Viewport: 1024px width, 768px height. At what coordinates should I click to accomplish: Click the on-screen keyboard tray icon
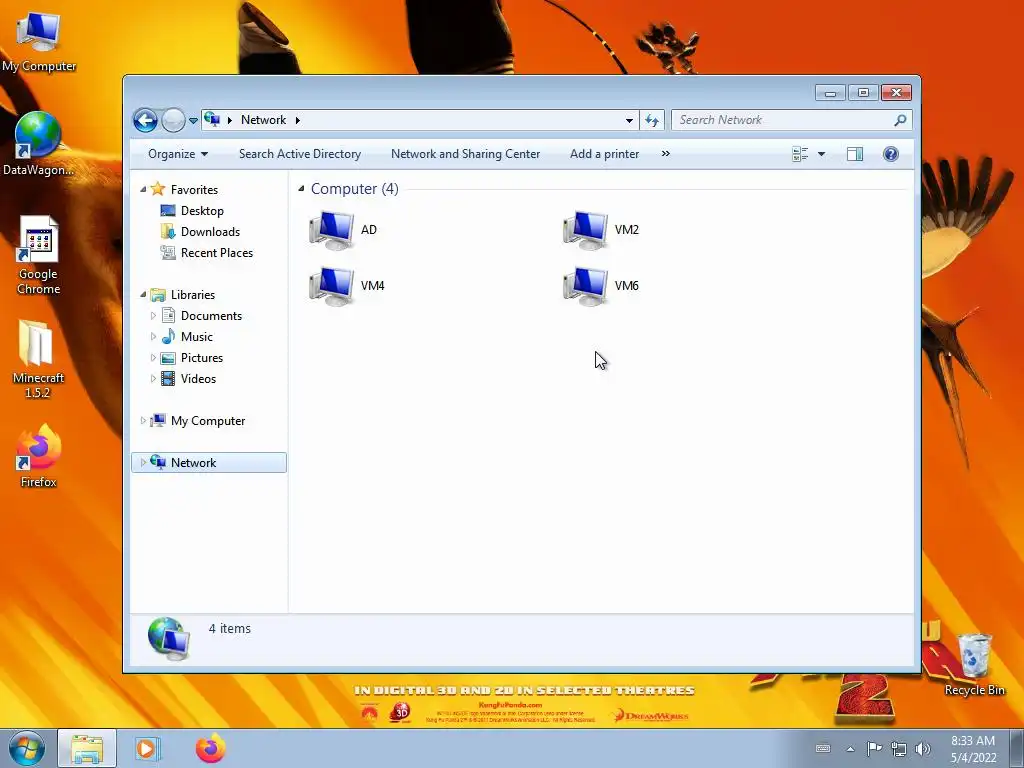coord(823,749)
